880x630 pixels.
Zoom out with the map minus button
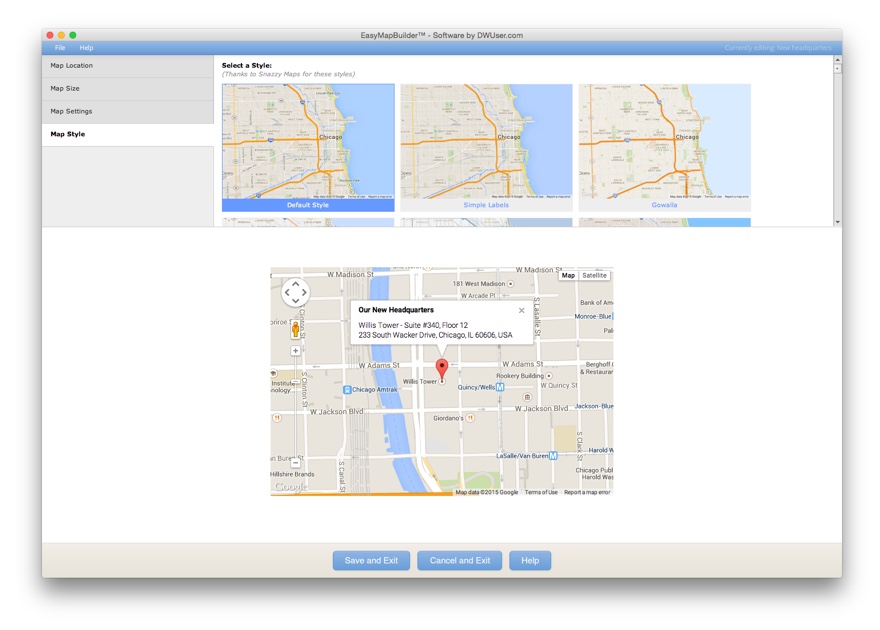tap(295, 463)
